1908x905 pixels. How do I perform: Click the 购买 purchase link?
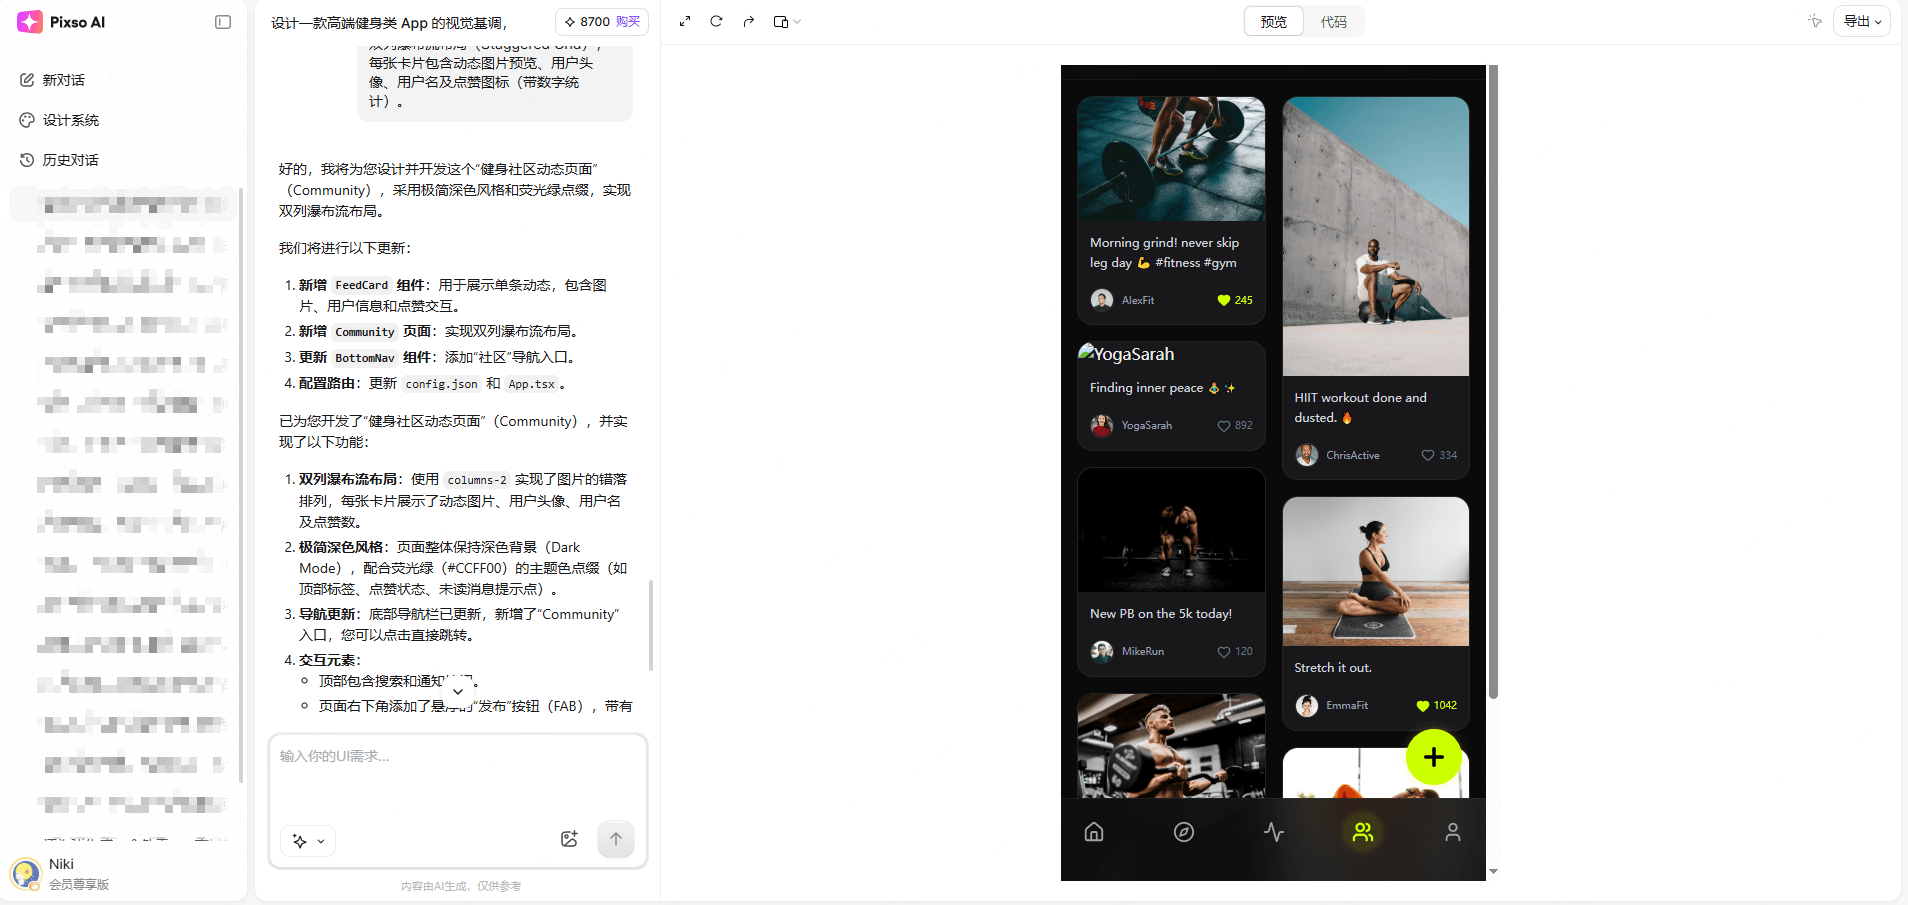click(628, 21)
